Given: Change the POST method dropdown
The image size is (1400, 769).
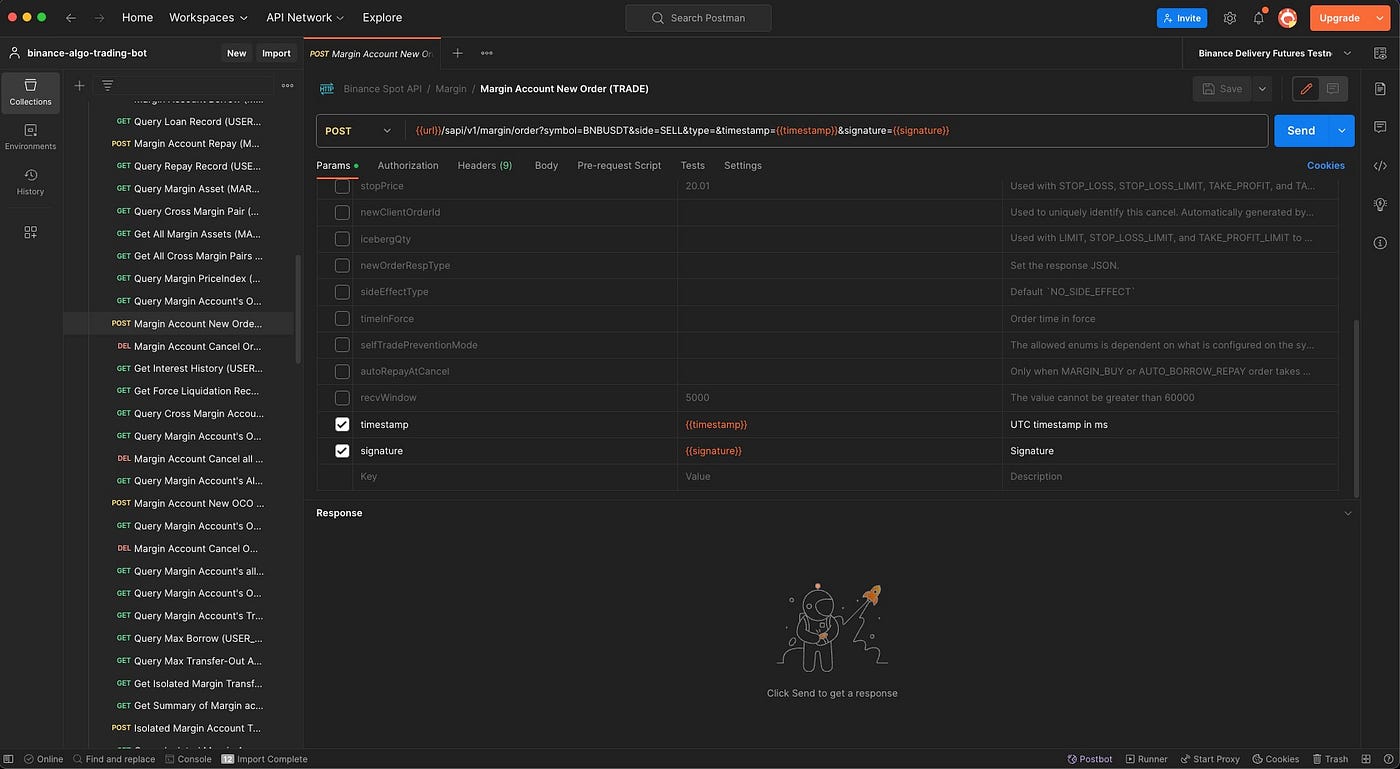Looking at the screenshot, I should pyautogui.click(x=359, y=131).
